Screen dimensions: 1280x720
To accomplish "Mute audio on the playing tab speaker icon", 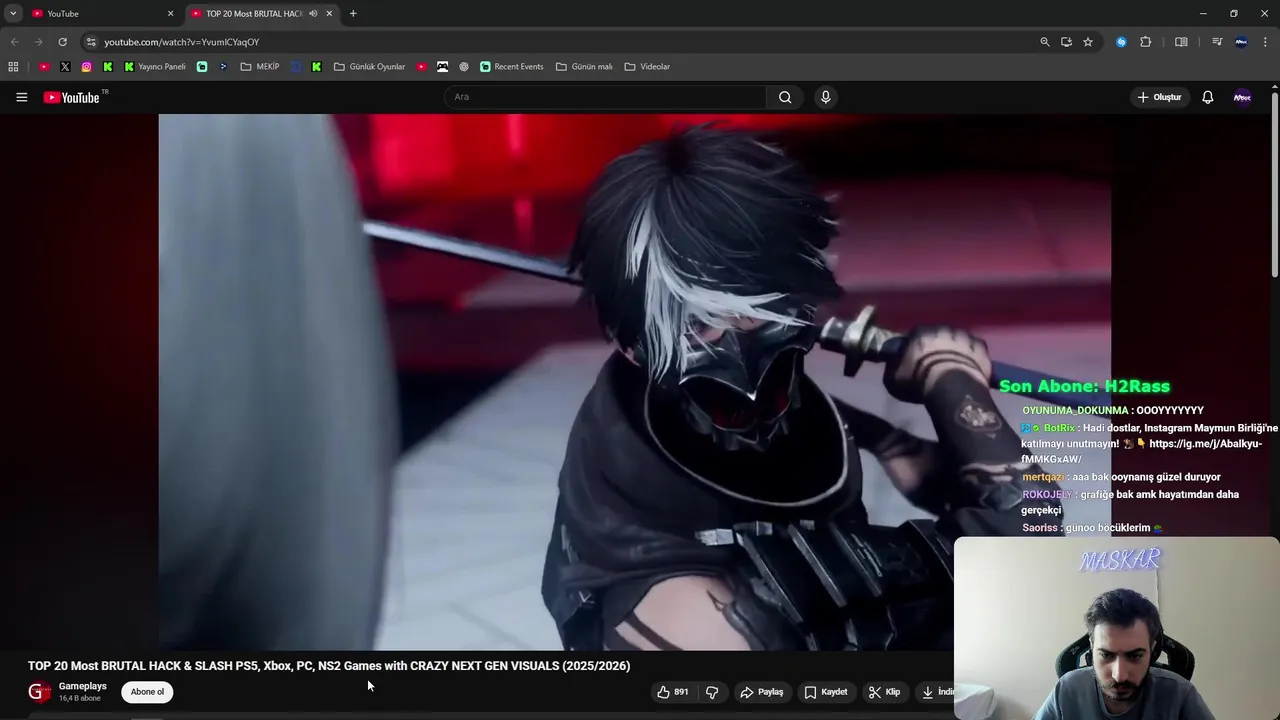I will tap(313, 13).
